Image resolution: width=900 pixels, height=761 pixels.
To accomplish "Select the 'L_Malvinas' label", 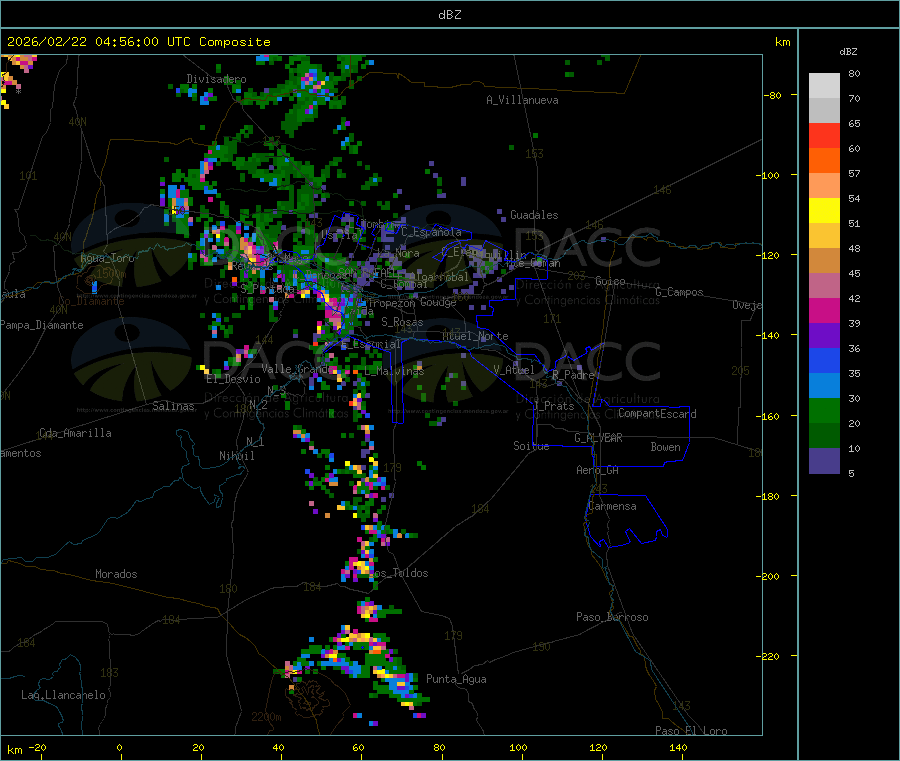I will pyautogui.click(x=394, y=371).
